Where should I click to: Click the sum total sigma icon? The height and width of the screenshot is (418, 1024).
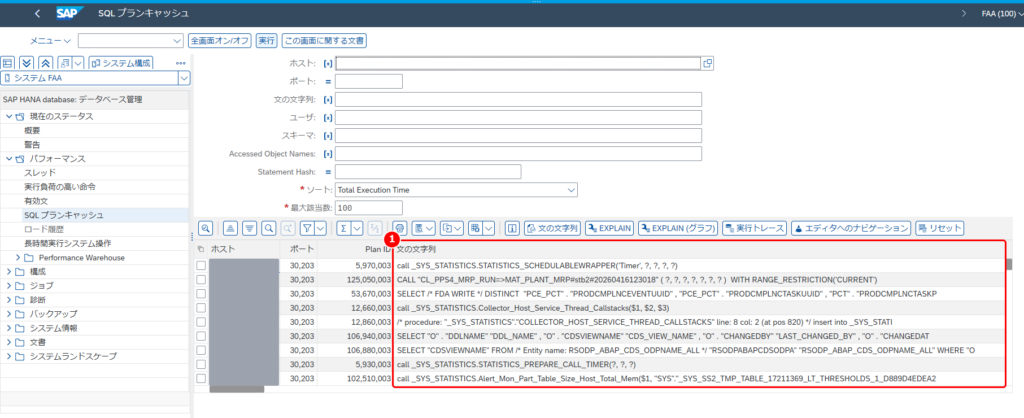coord(344,228)
